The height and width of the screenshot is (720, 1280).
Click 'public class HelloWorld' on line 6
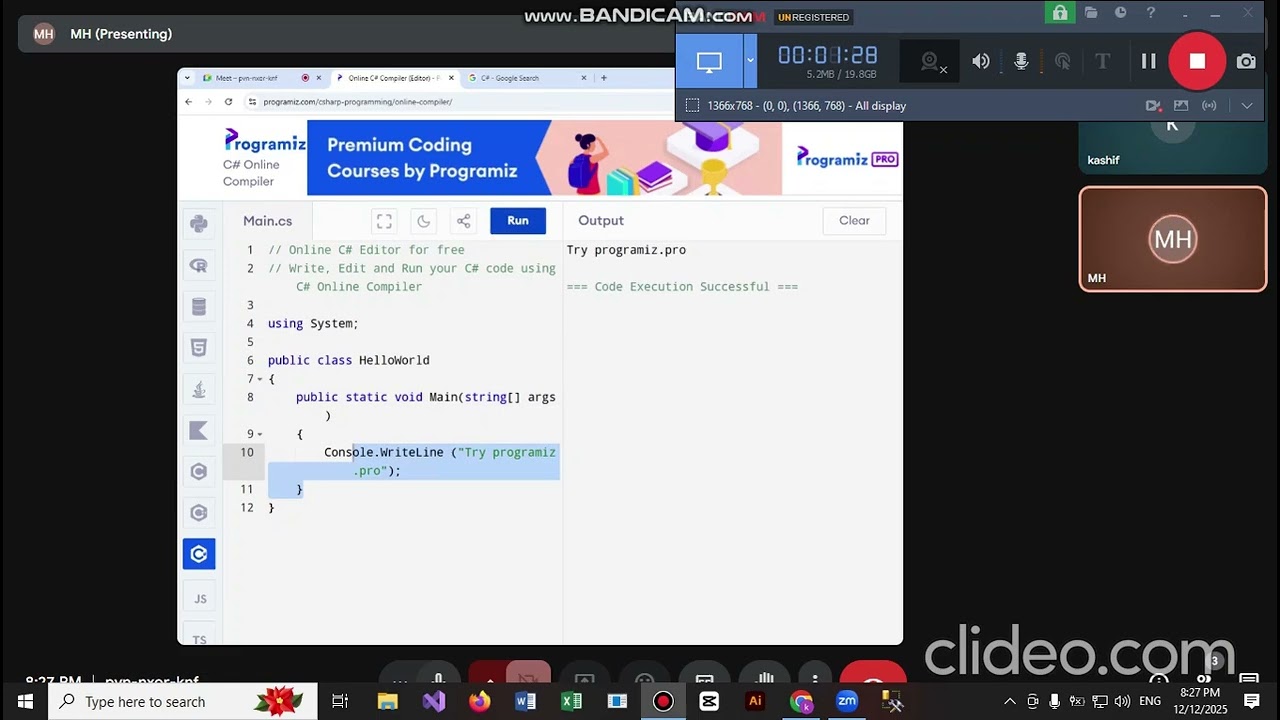[349, 361]
